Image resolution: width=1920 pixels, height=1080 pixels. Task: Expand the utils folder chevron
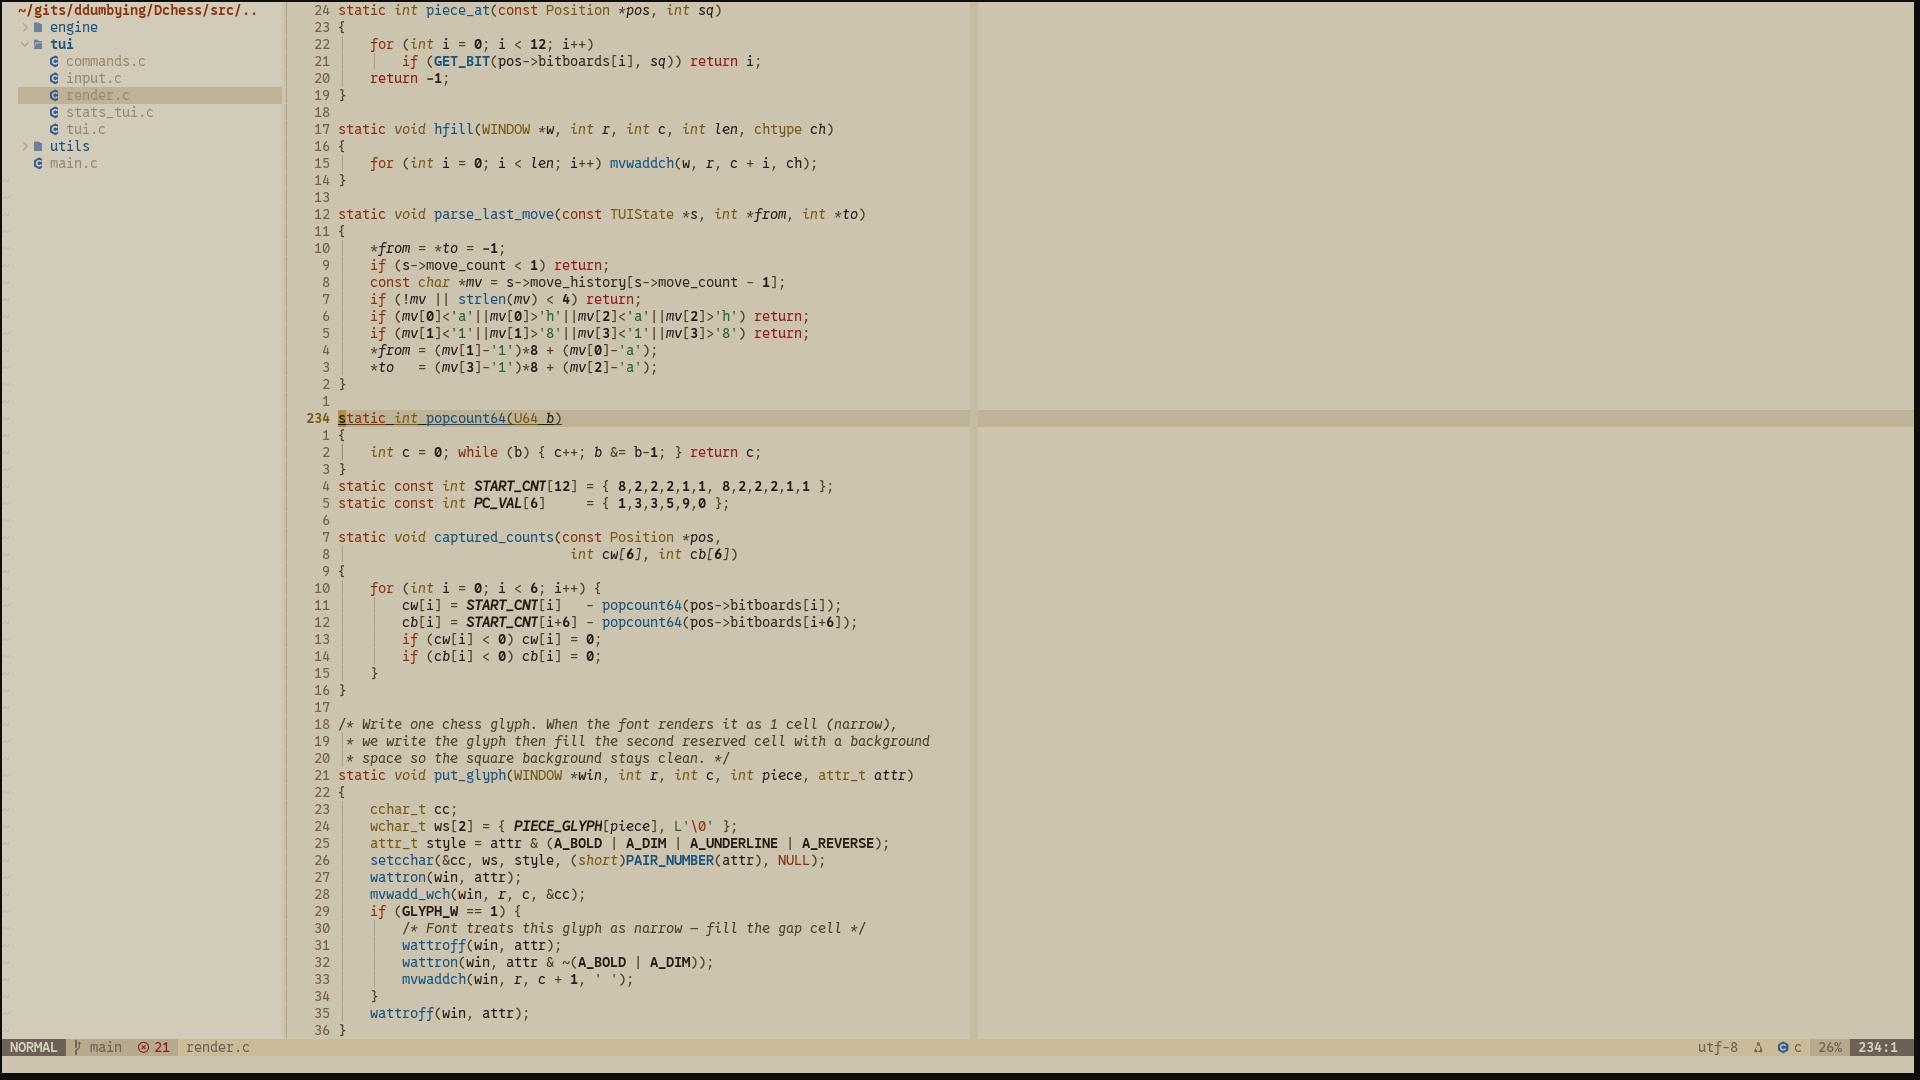point(25,146)
